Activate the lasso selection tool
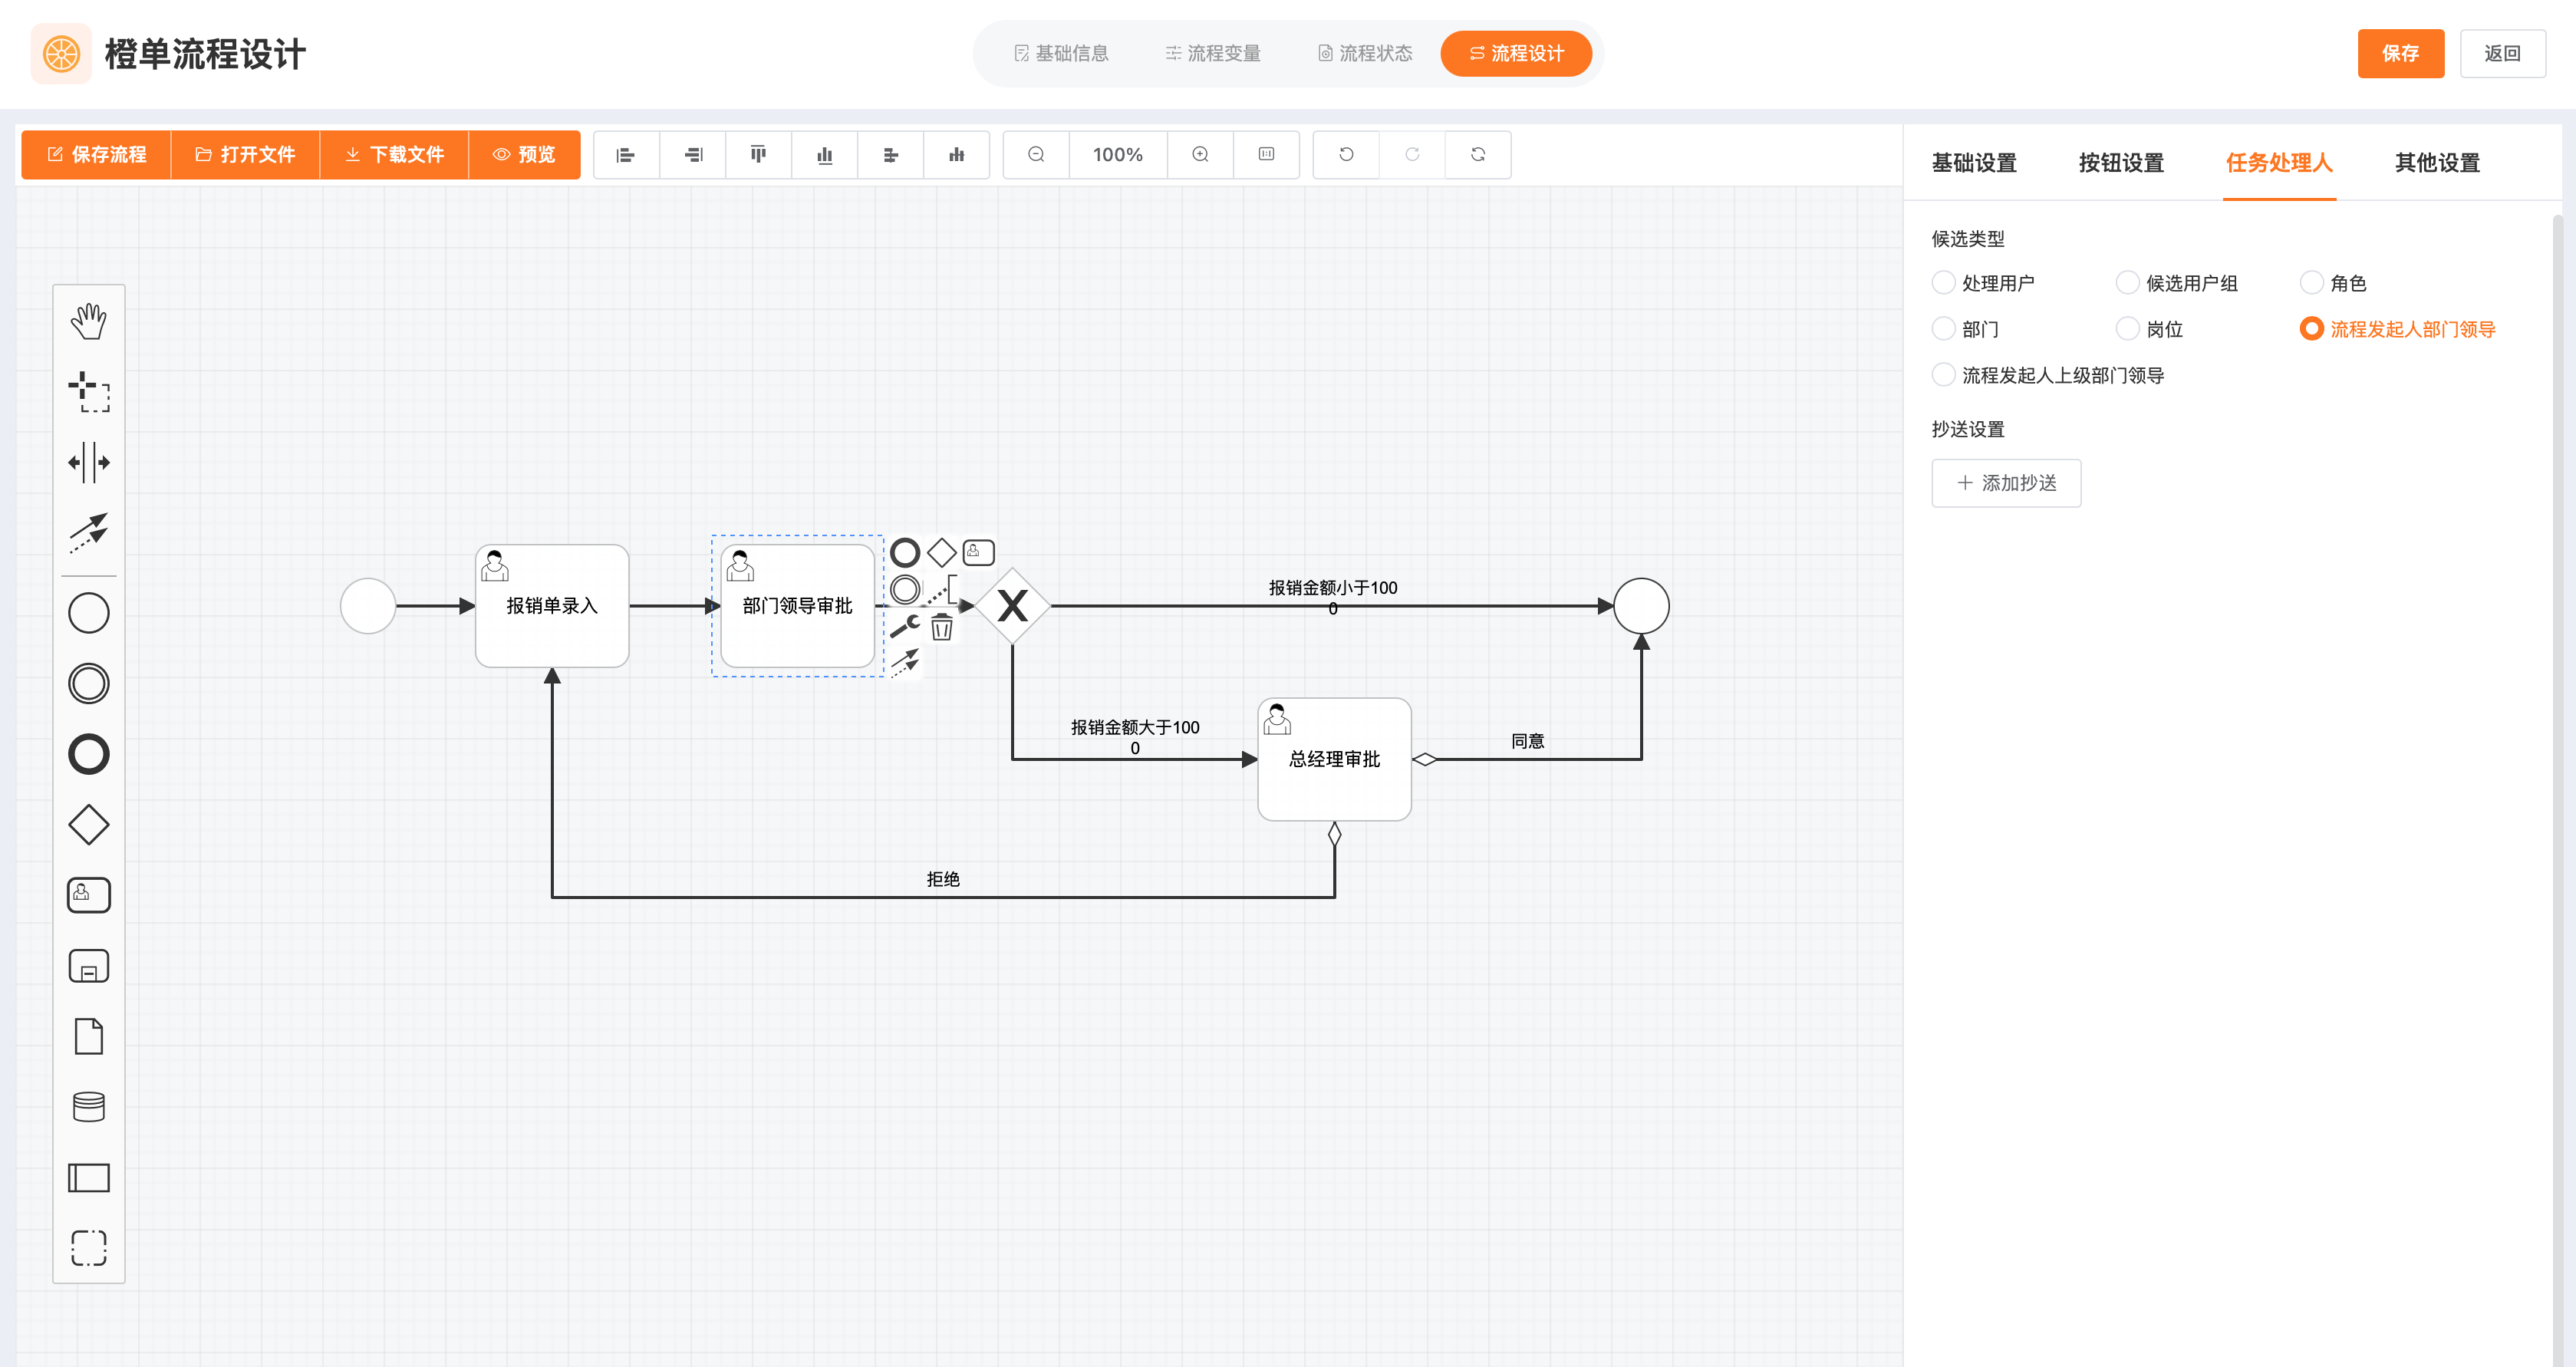The width and height of the screenshot is (2576, 1367). click(88, 392)
